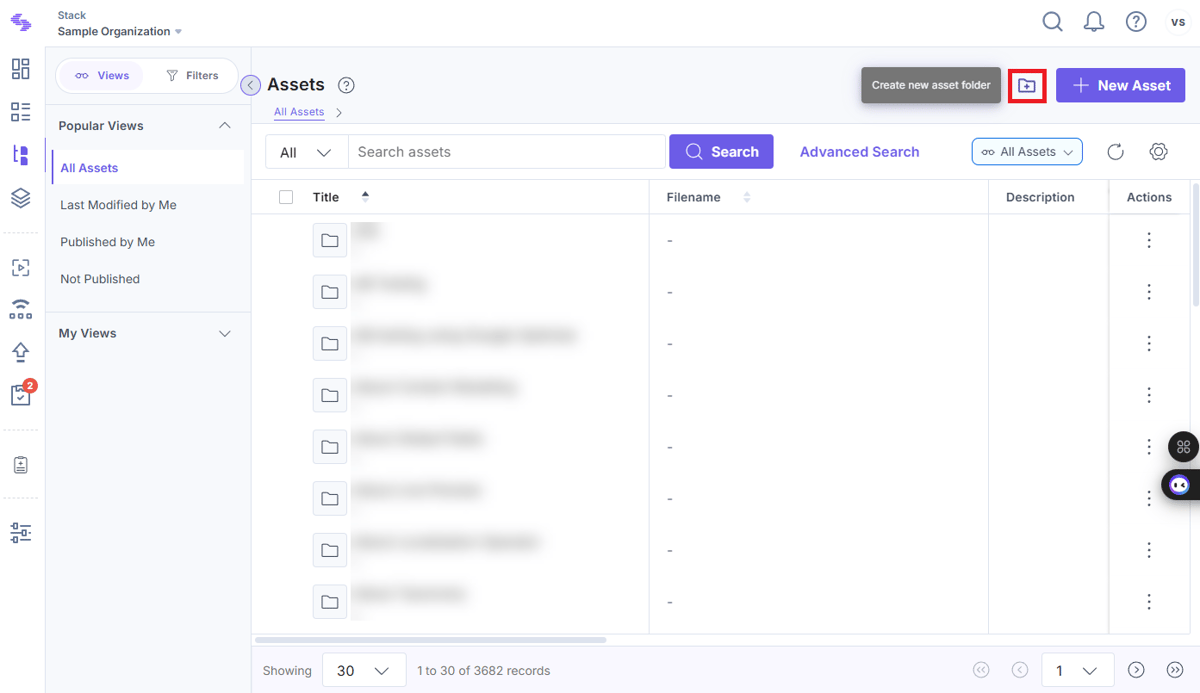This screenshot has width=1200, height=693.
Task: Click the Actions column header
Action: click(x=1149, y=197)
